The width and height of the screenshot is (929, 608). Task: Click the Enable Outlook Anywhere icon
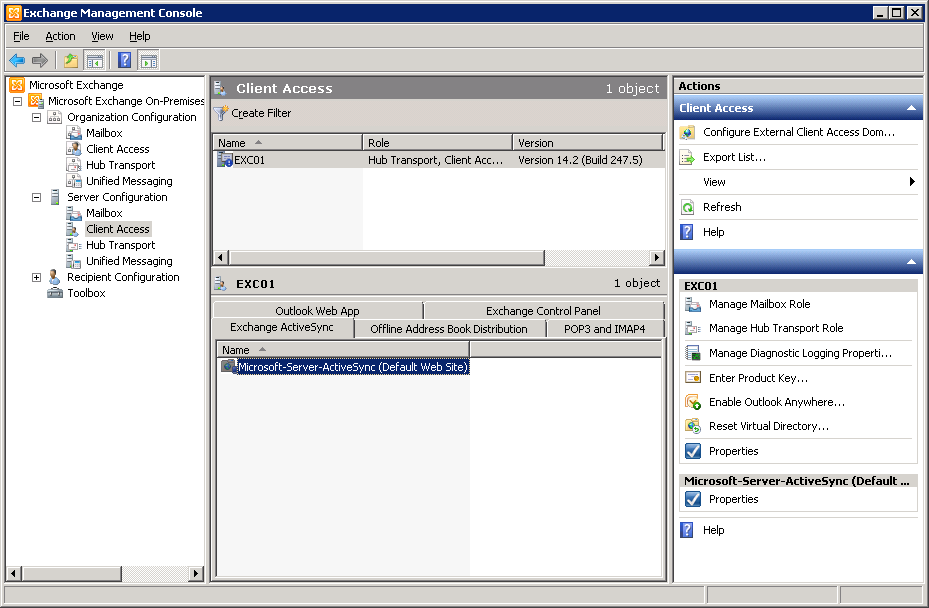click(693, 402)
